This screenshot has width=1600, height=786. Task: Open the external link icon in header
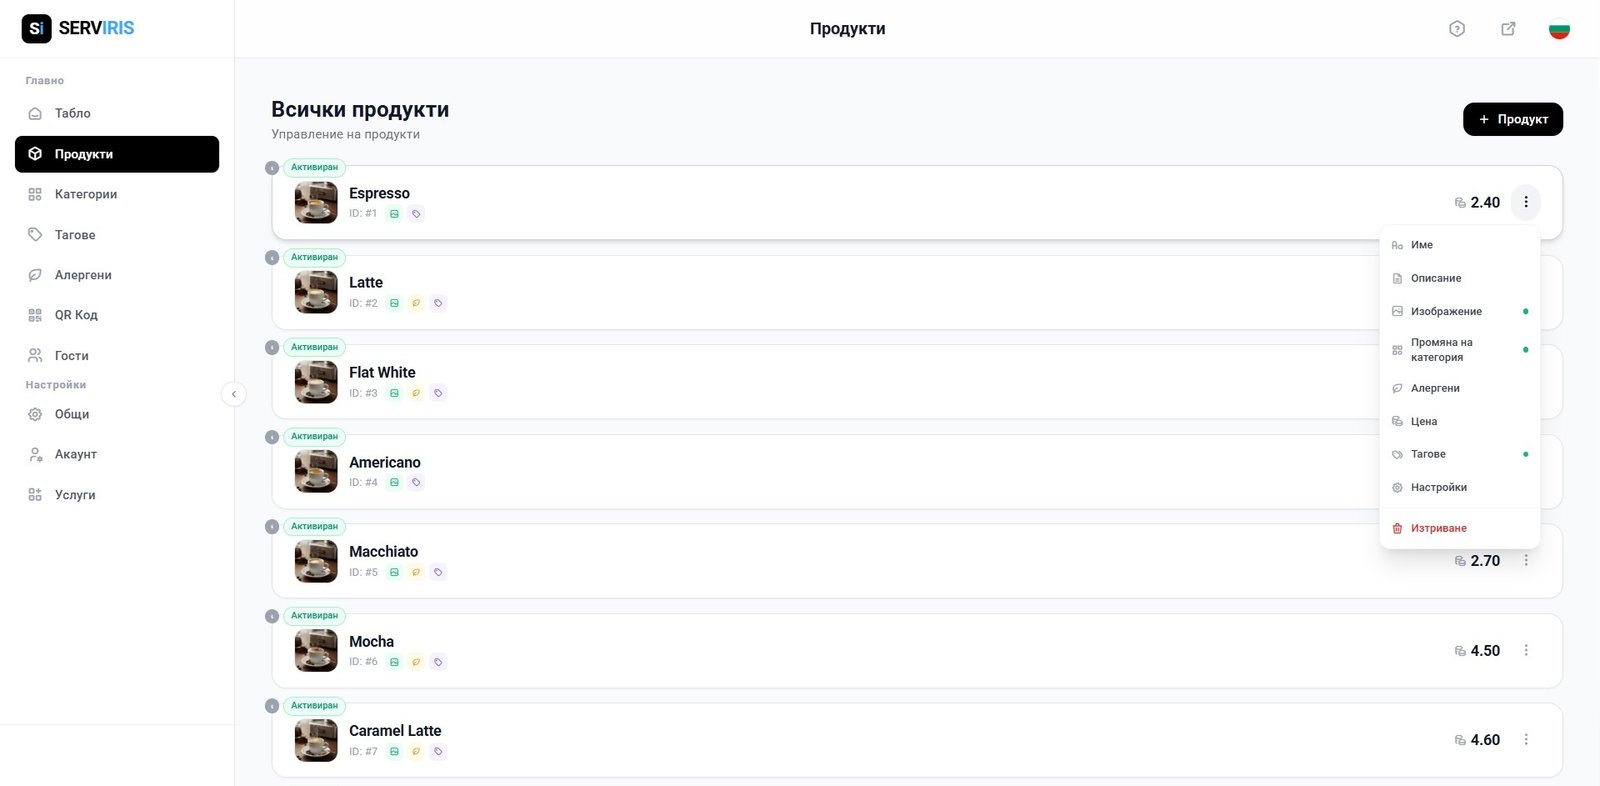1508,29
